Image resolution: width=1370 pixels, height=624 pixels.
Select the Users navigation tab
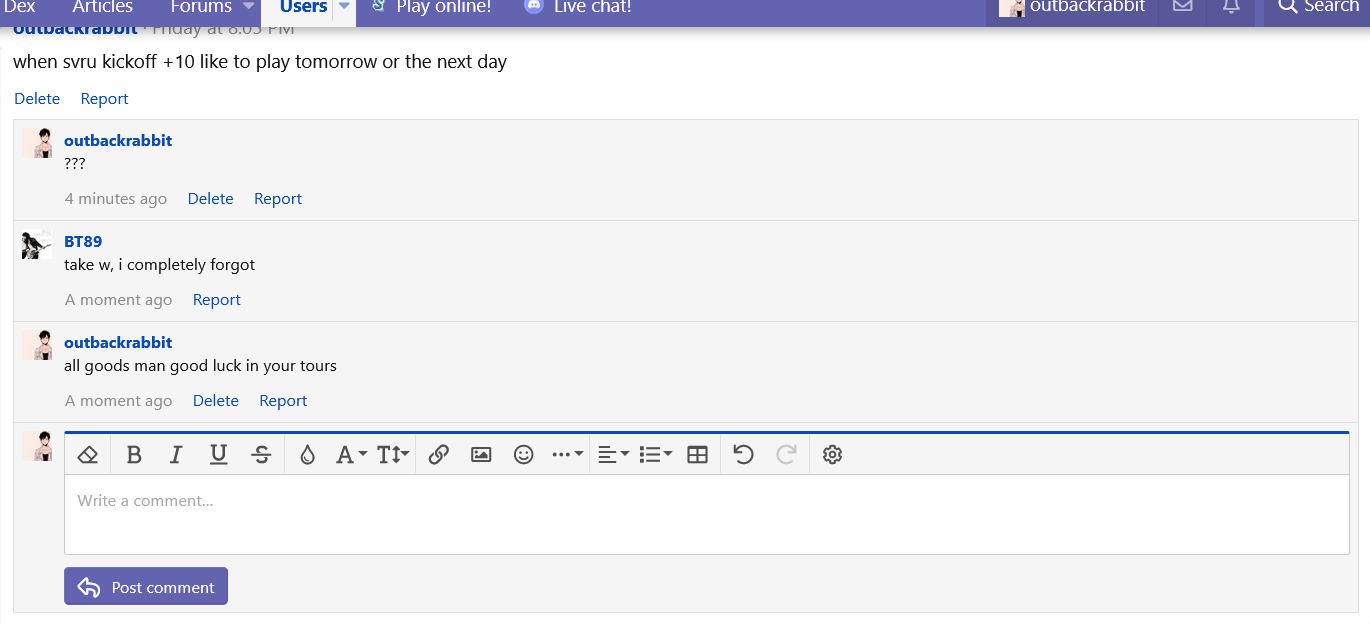click(304, 8)
